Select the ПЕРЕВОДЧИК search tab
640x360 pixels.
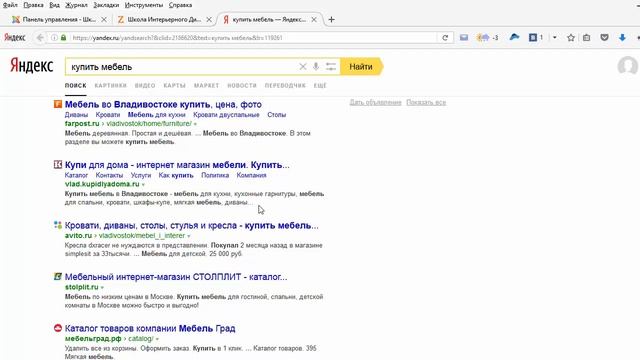(x=285, y=85)
